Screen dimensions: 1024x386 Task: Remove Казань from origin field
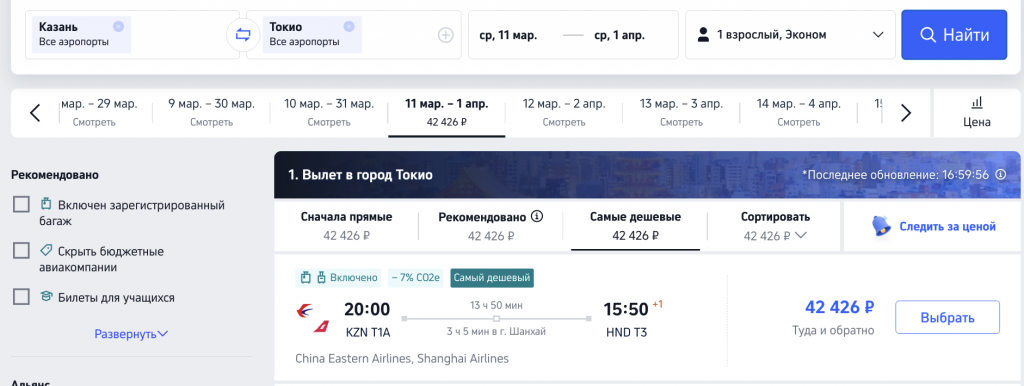point(118,26)
